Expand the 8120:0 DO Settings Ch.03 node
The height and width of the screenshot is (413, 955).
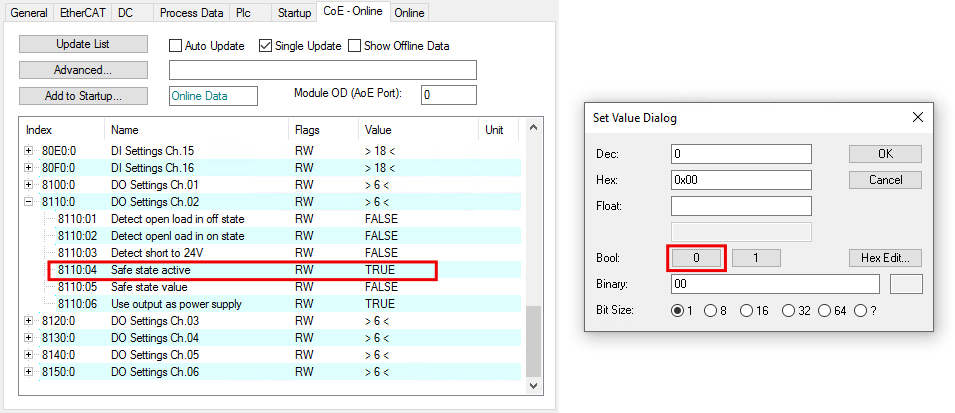(29, 321)
